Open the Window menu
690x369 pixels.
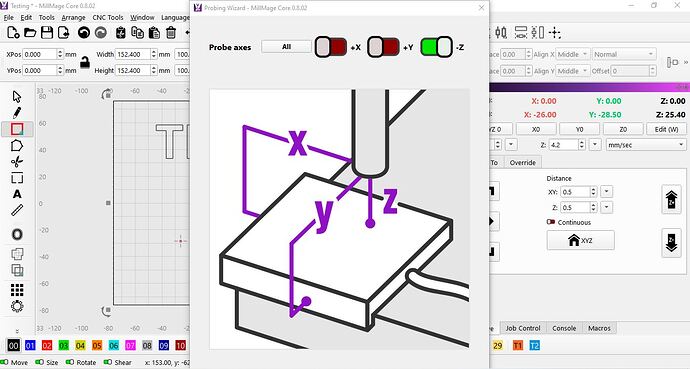pyautogui.click(x=142, y=18)
